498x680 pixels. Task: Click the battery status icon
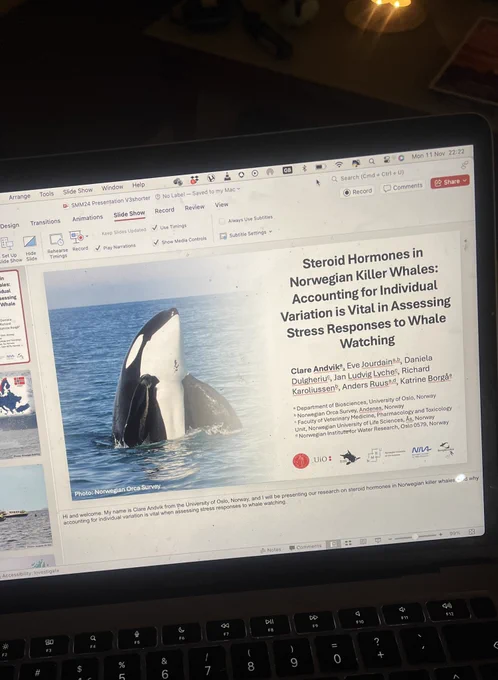tap(320, 166)
